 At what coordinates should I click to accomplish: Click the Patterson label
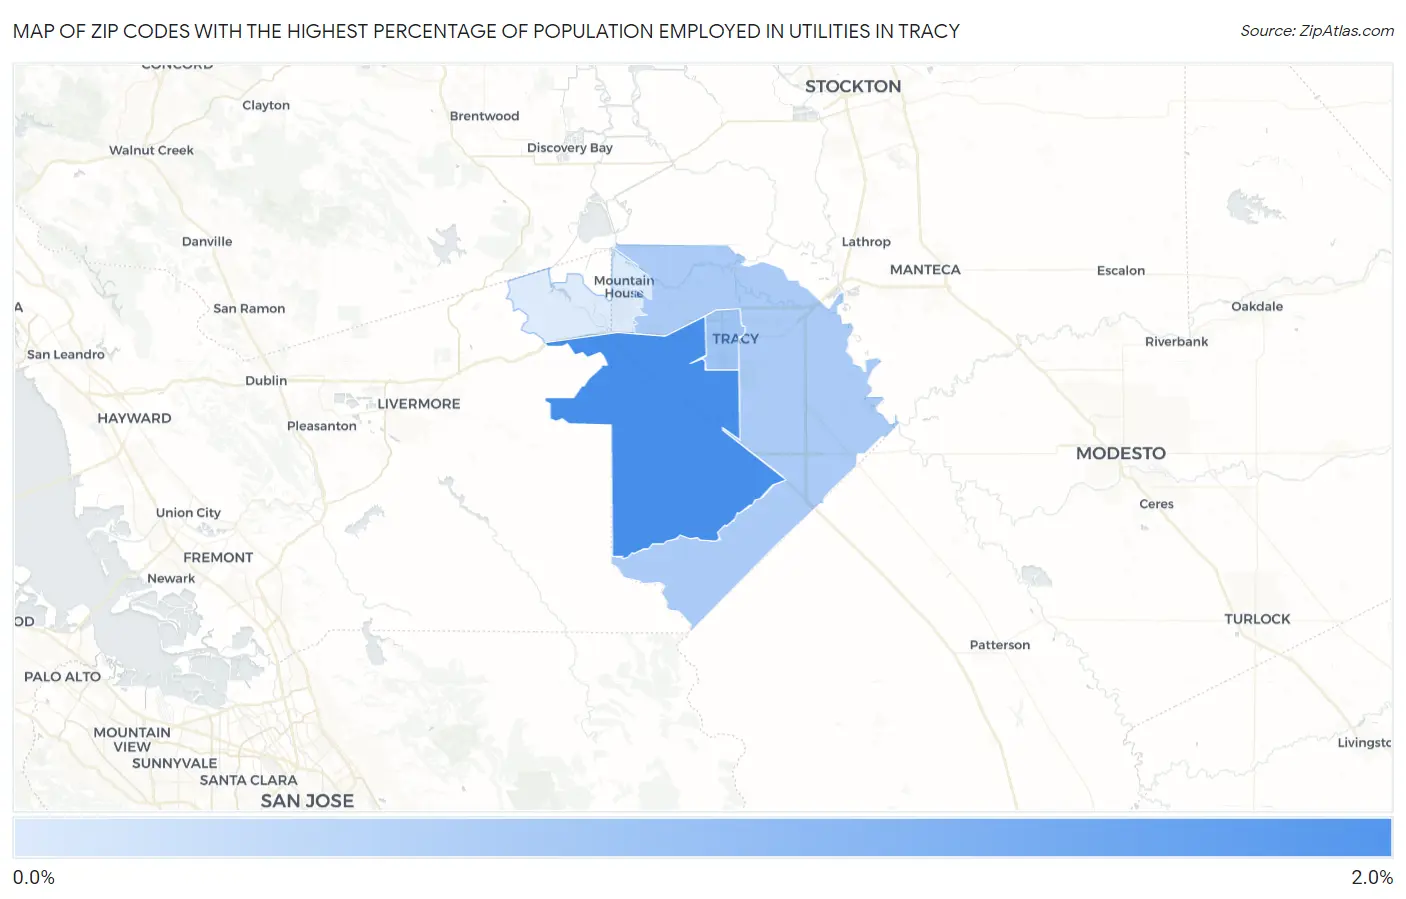point(1000,646)
